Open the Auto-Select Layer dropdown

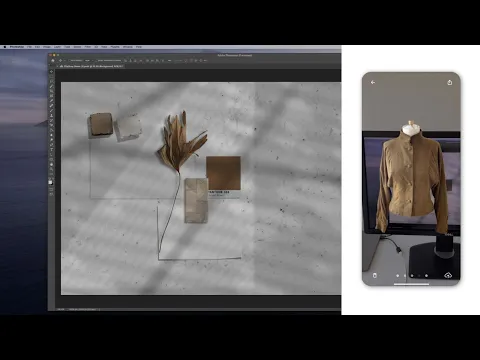(x=89, y=60)
